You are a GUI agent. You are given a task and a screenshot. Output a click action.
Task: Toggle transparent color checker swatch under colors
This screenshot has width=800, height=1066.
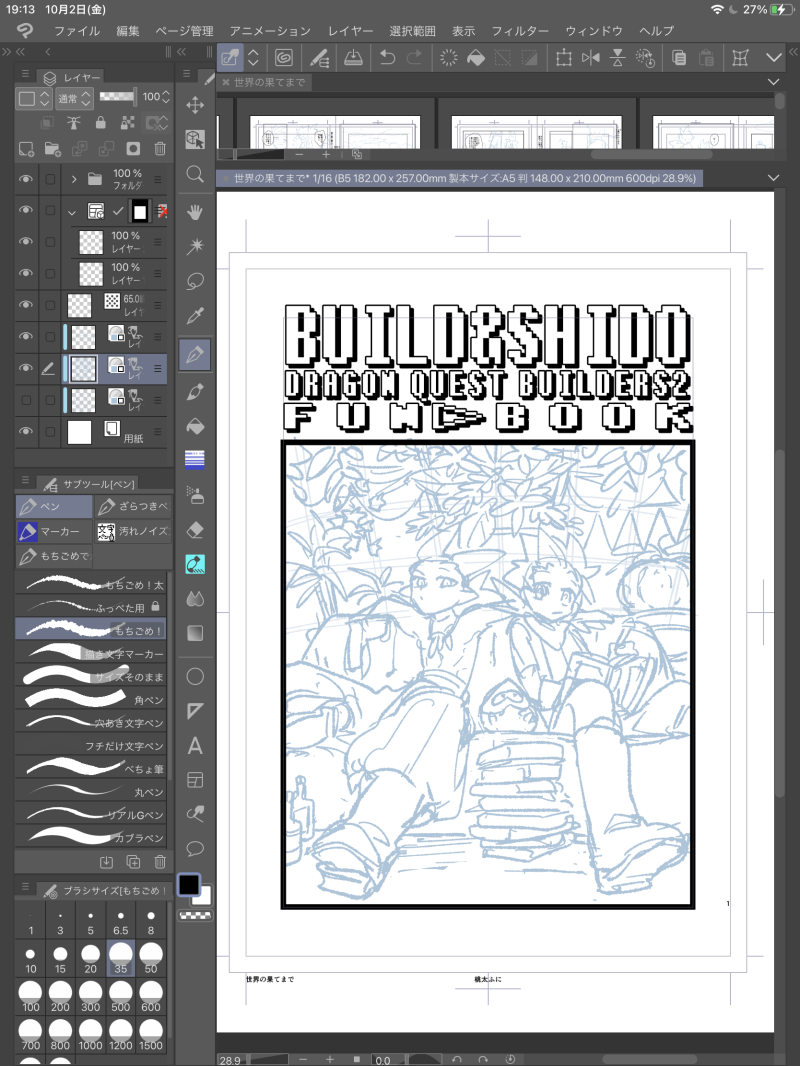click(195, 916)
